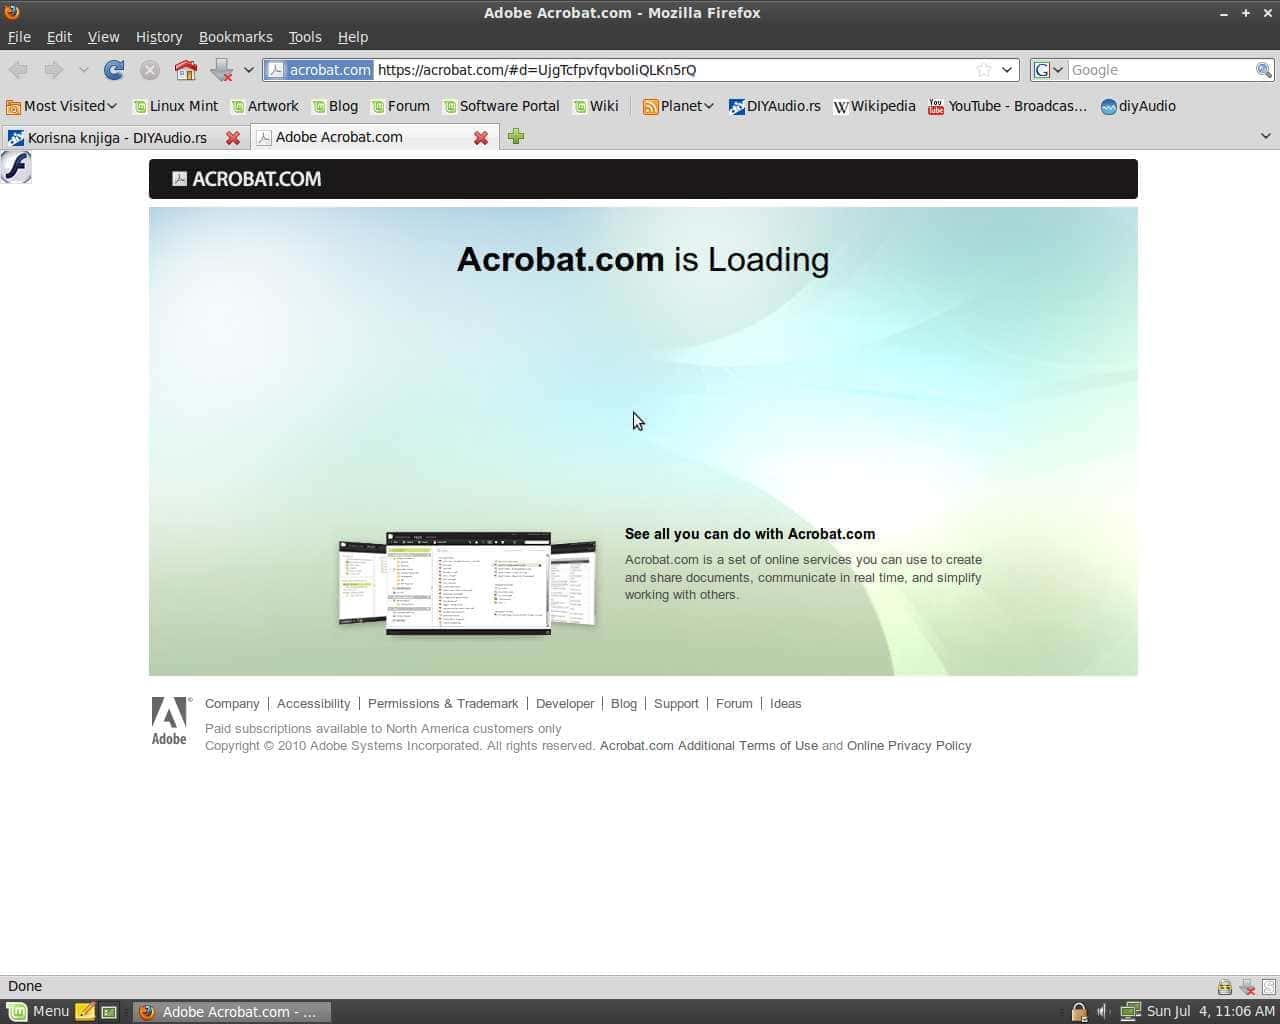Open the back/forward history dropdown
1280x1024 pixels.
(83, 70)
